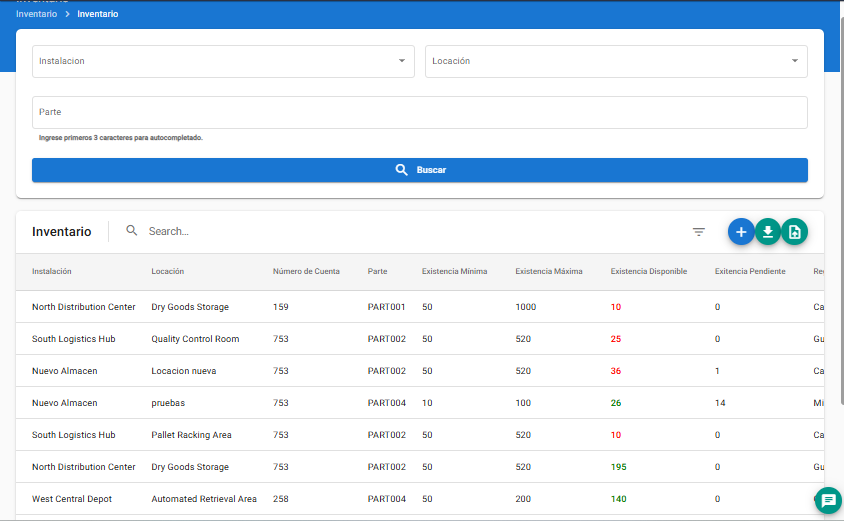Sort by Existencia Disponible header
Viewport: 844px width, 521px height.
coord(649,271)
